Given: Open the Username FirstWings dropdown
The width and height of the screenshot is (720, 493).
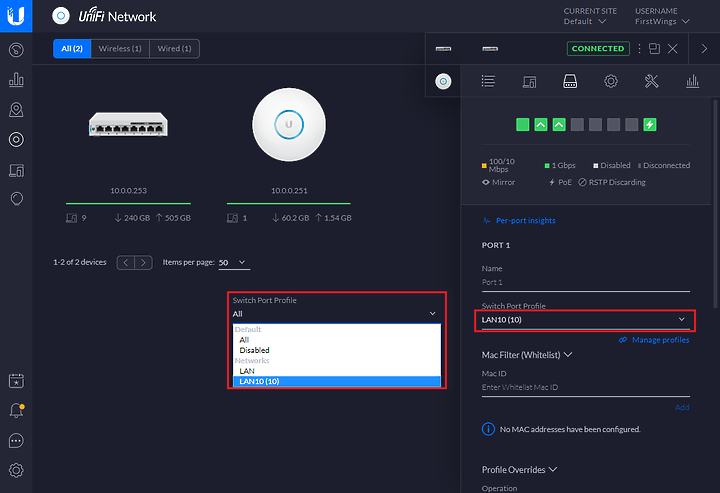Looking at the screenshot, I should pos(662,22).
